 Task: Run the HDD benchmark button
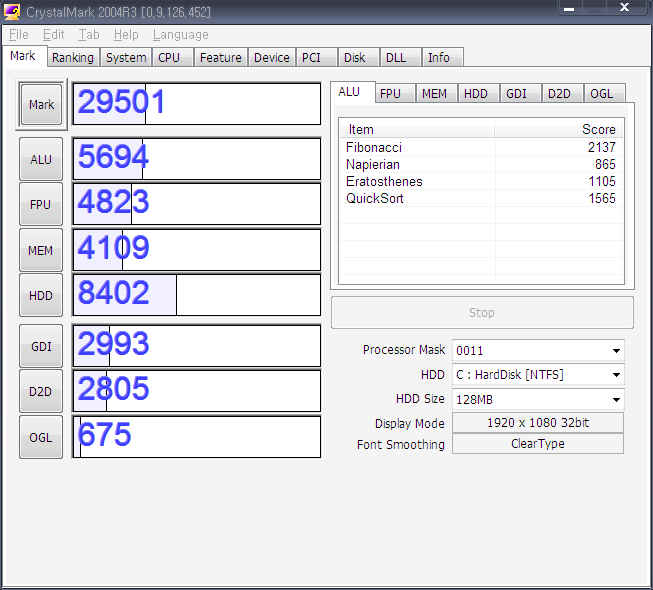pyautogui.click(x=41, y=295)
